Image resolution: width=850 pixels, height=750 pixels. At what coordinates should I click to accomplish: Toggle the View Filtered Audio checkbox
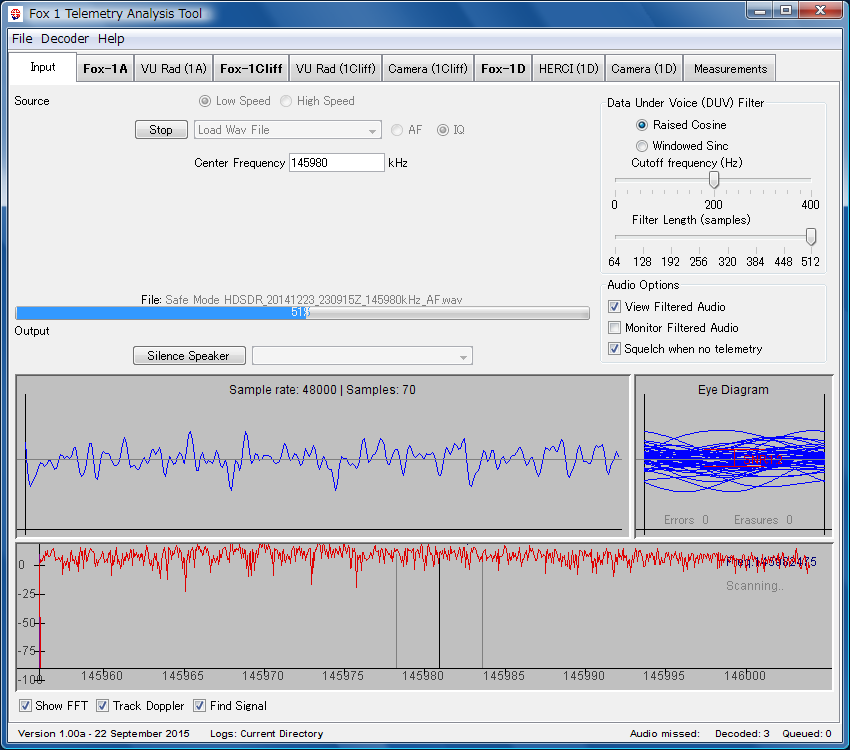point(614,307)
